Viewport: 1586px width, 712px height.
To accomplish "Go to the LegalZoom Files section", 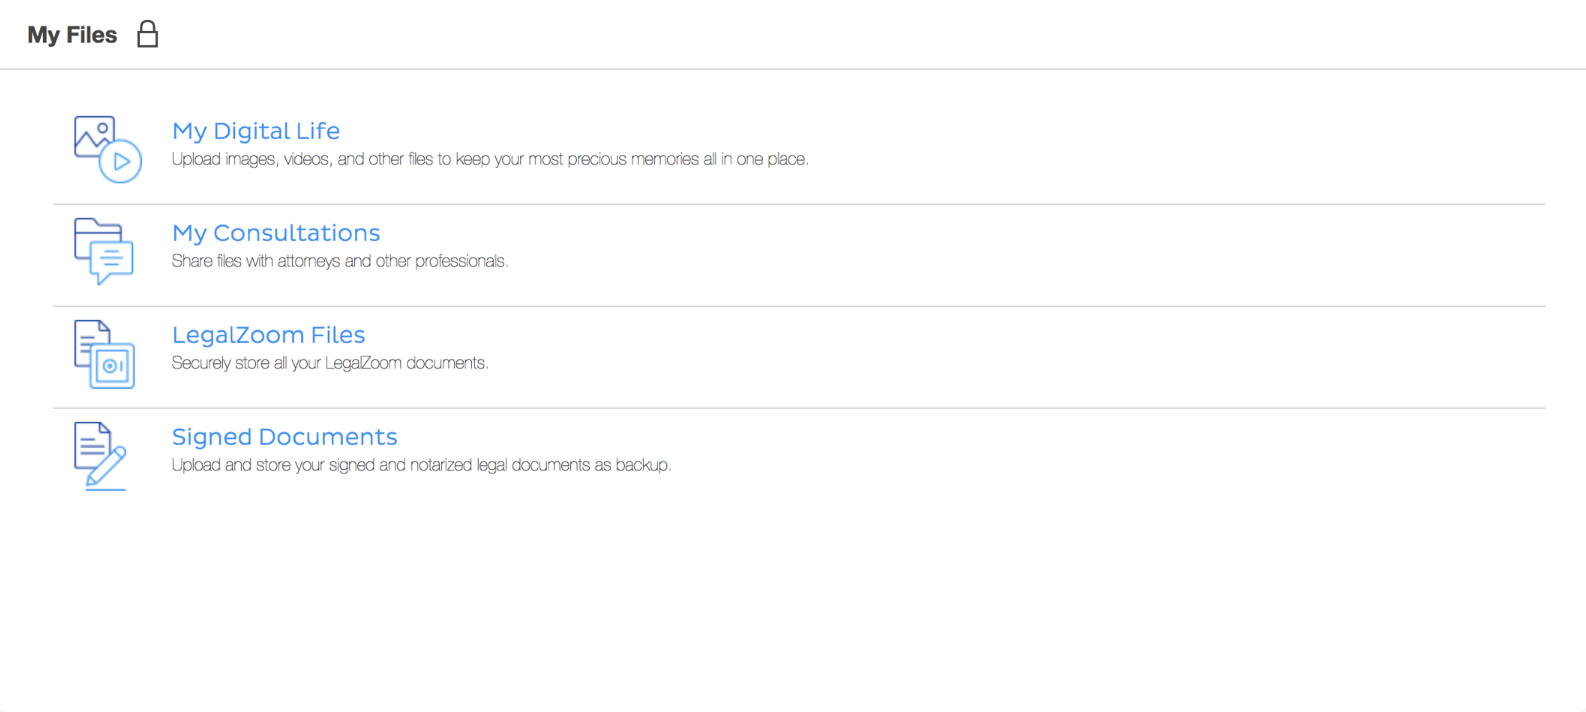I will [x=268, y=335].
